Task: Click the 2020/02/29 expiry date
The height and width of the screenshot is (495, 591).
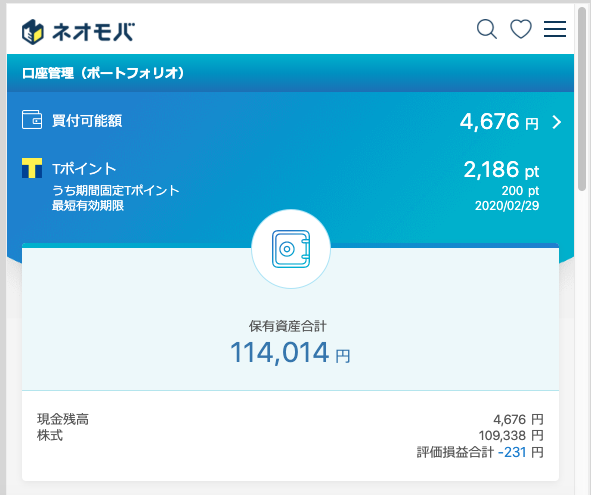Action: click(507, 206)
